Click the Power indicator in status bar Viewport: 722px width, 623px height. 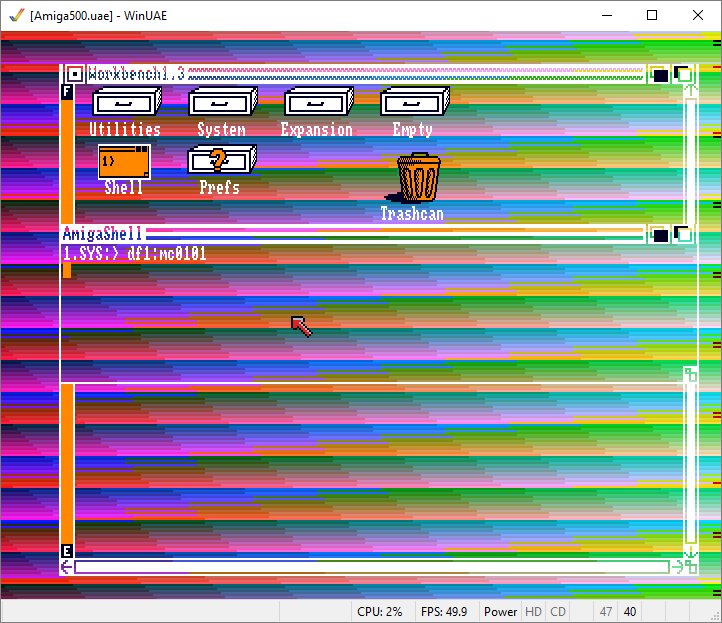point(501,611)
